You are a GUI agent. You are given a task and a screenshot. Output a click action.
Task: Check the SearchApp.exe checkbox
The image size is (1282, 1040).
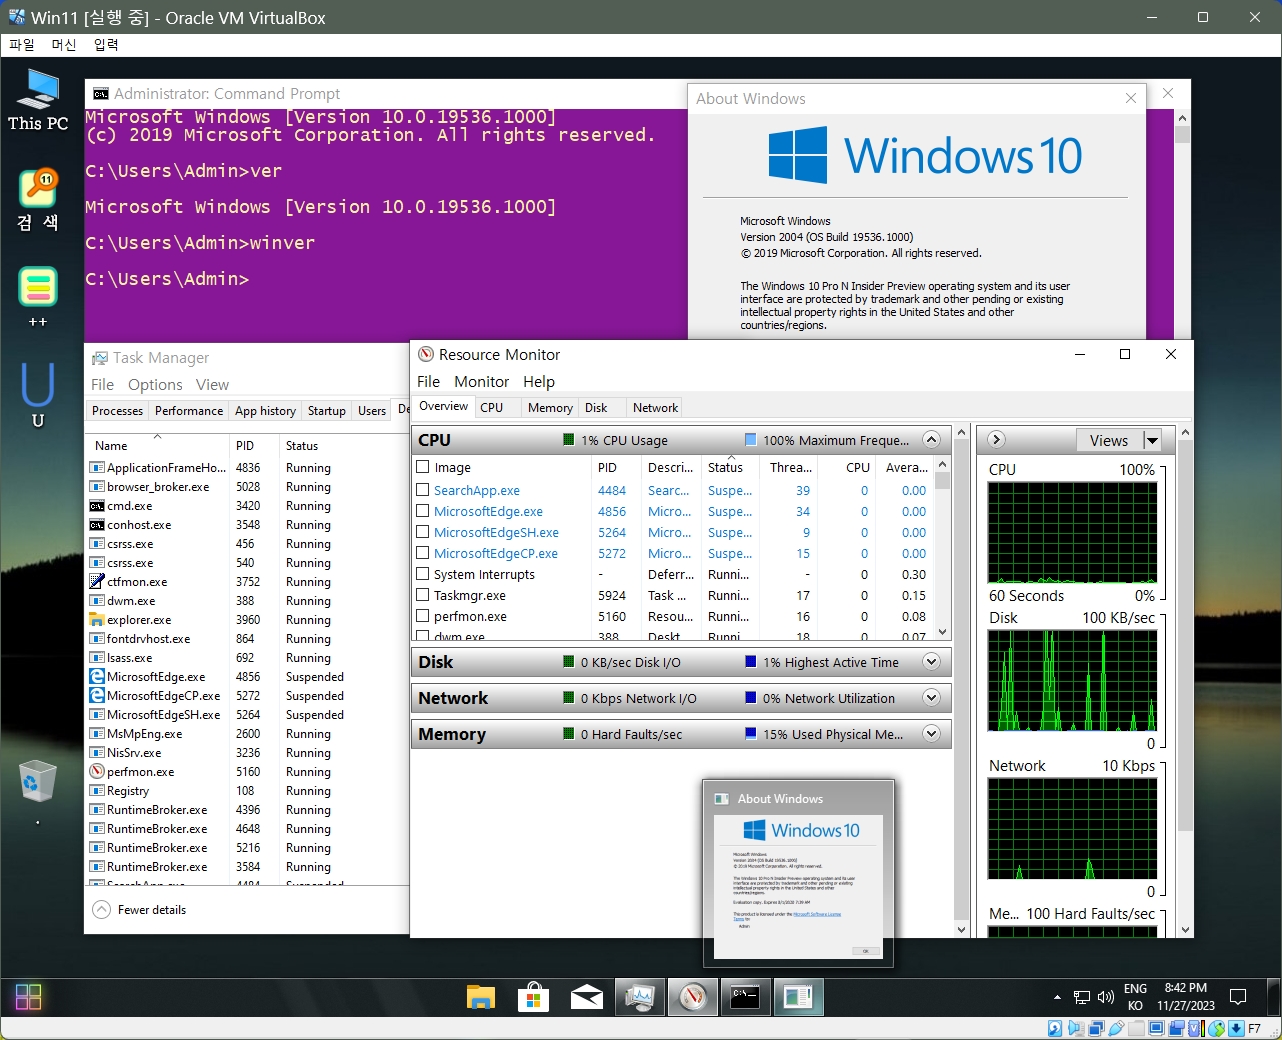423,490
